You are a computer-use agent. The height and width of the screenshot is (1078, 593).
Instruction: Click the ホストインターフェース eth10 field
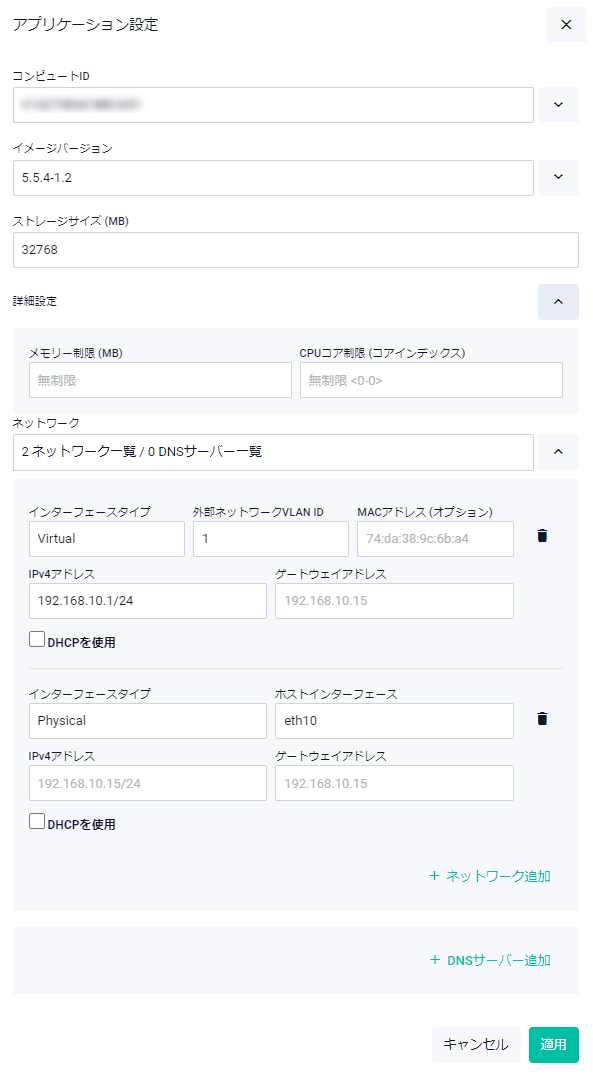click(x=394, y=721)
